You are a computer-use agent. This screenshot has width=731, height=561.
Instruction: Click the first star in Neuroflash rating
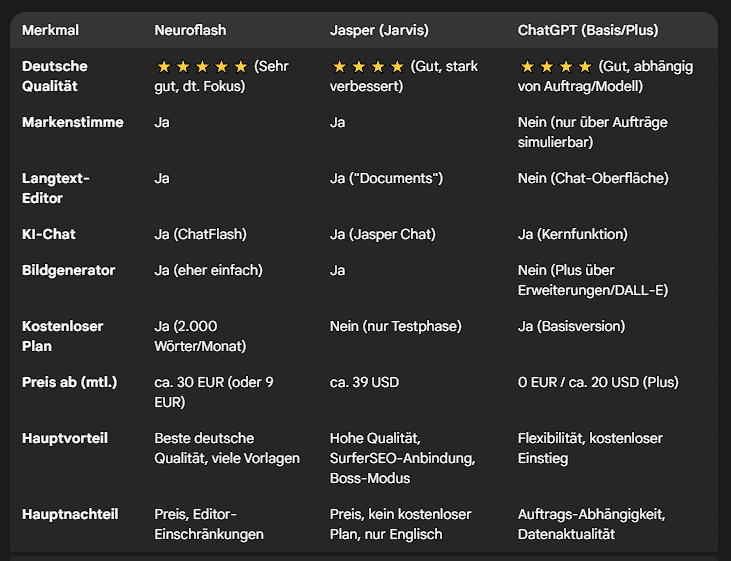pos(164,67)
